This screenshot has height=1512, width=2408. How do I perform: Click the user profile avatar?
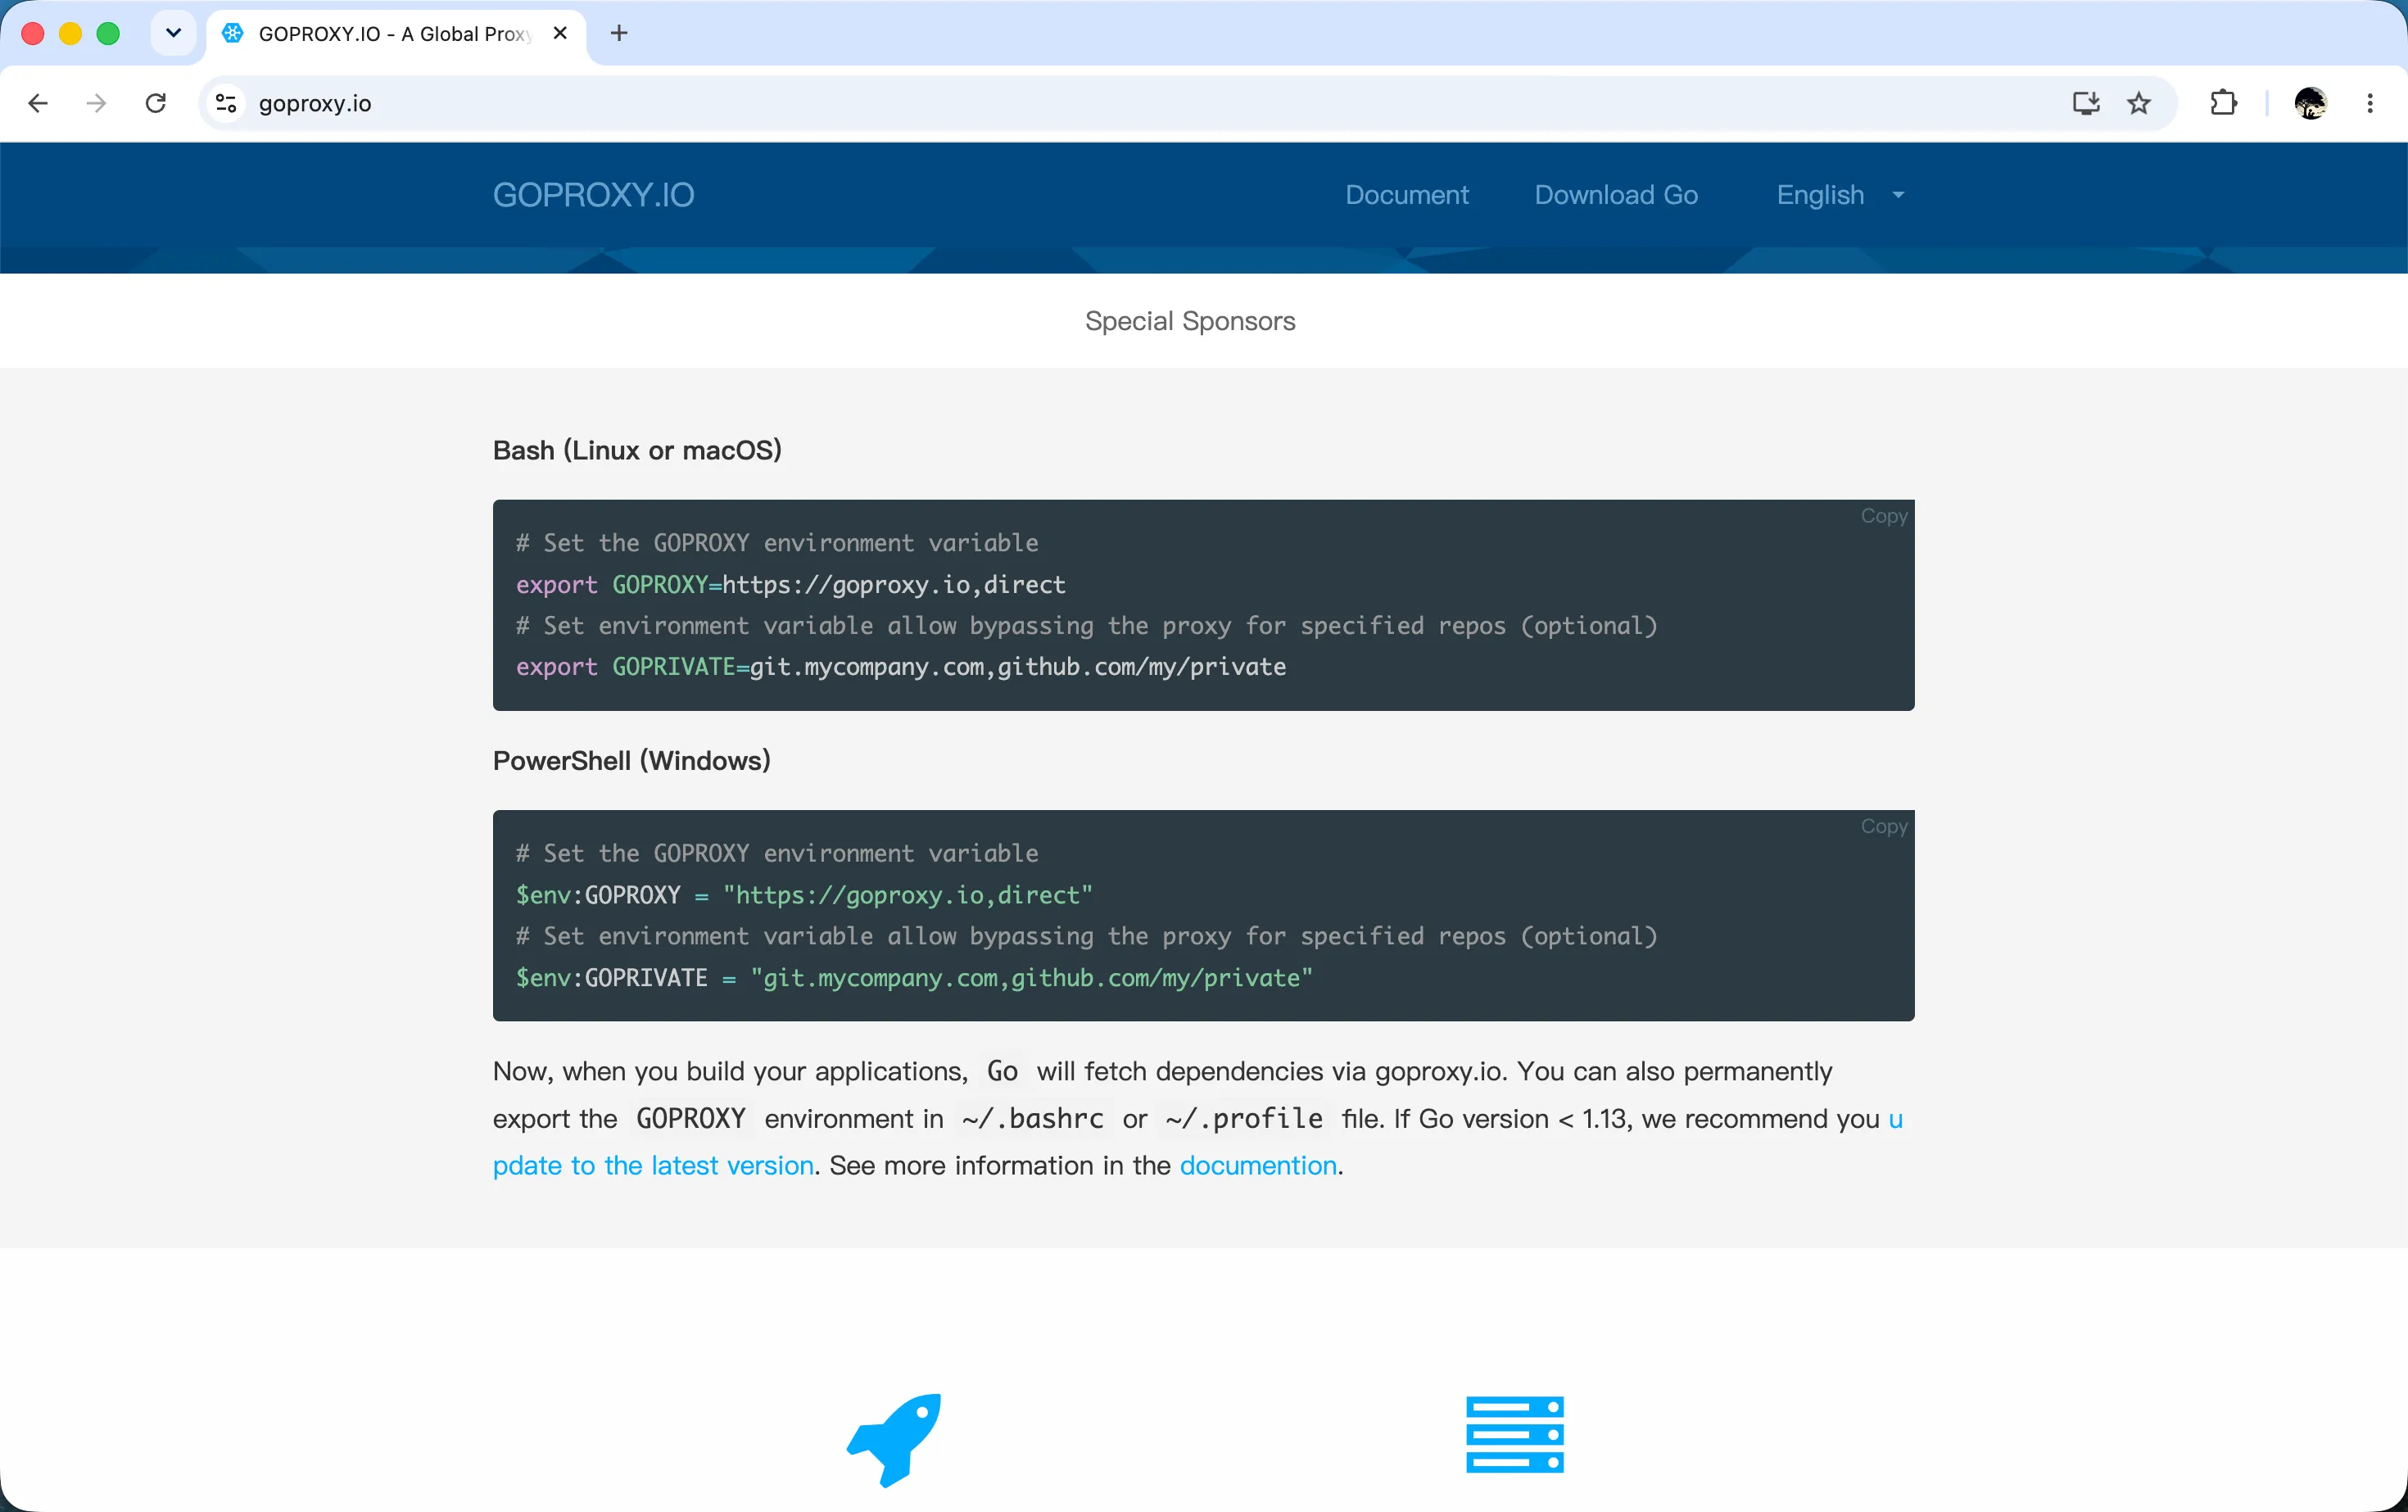2310,103
